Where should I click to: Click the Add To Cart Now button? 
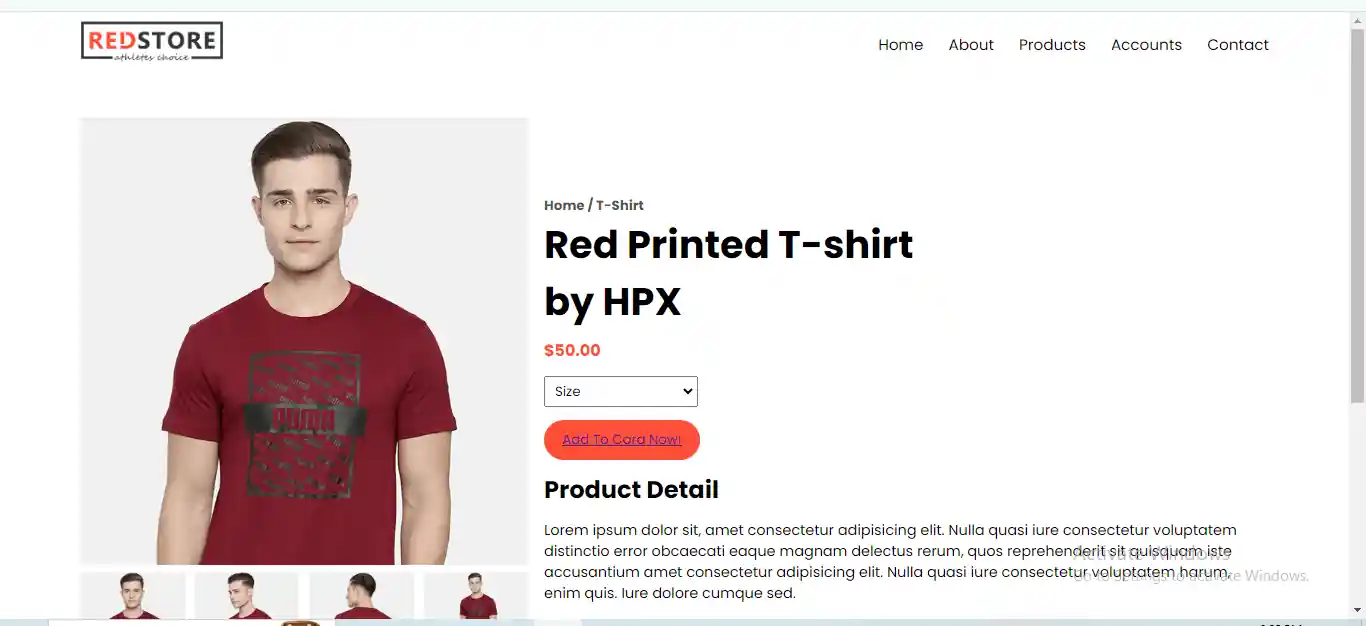click(x=622, y=440)
